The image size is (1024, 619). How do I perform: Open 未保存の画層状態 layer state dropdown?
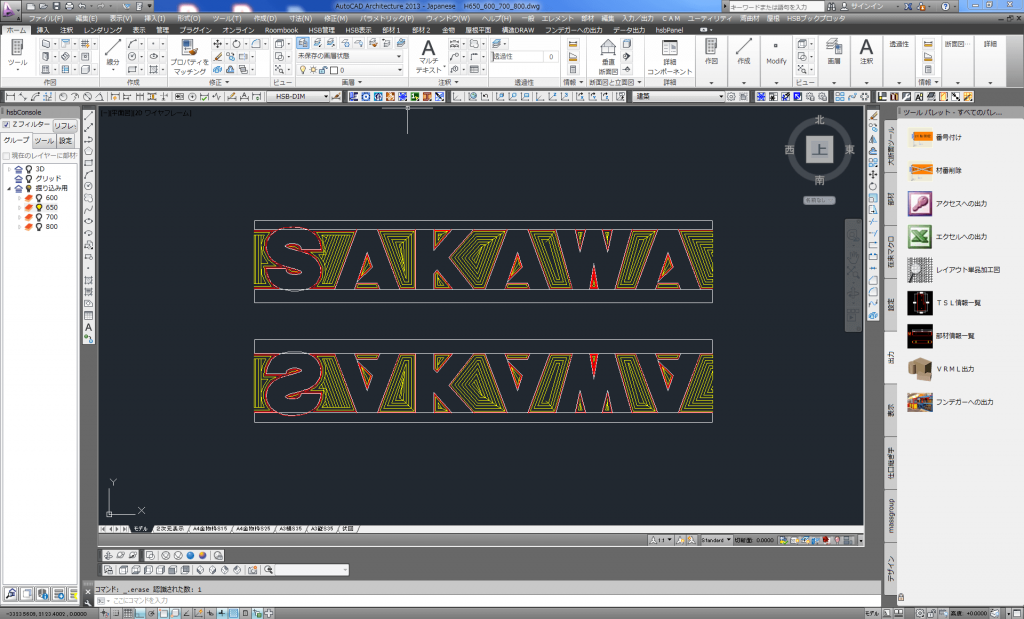point(349,56)
